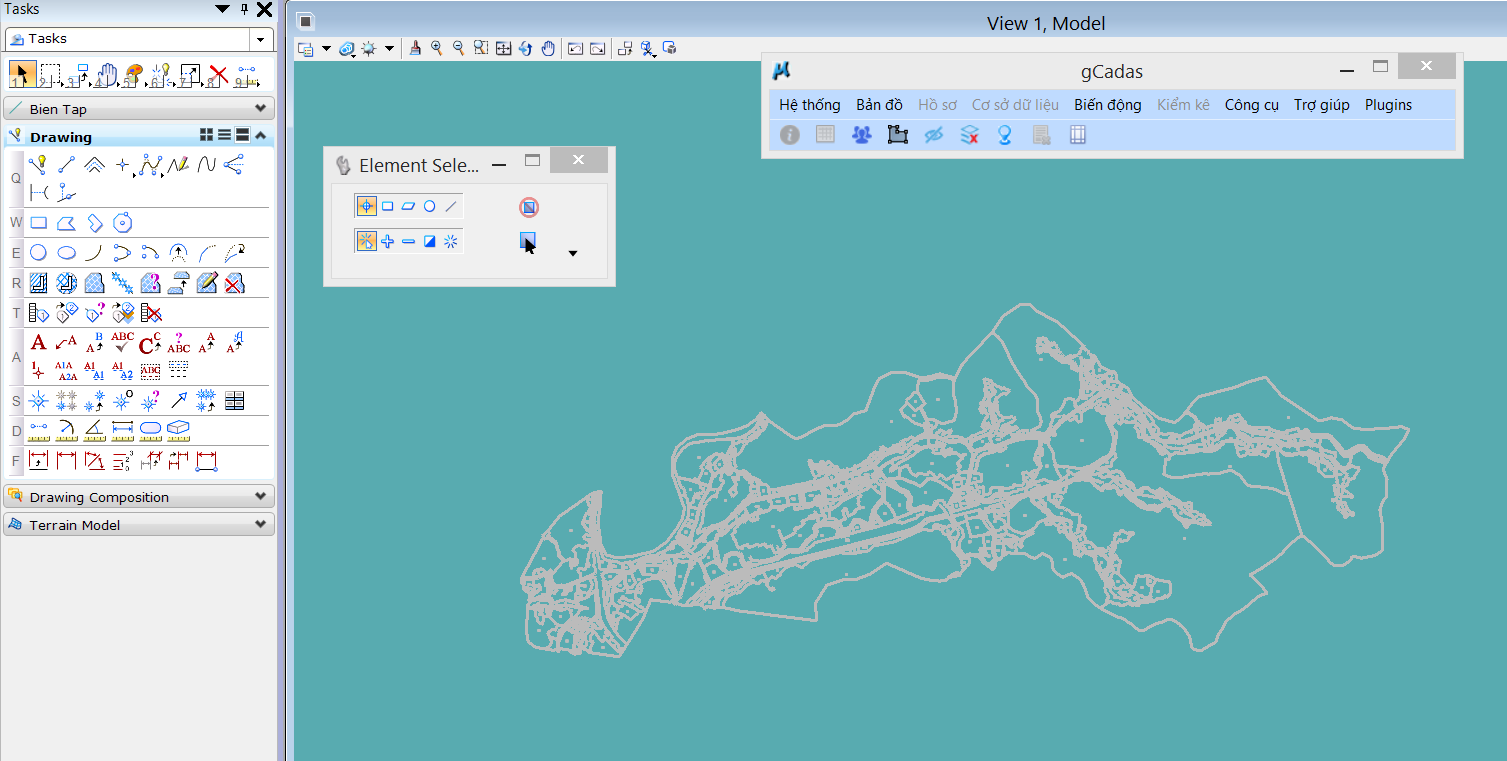Screen dimensions: 1507x761
Task: Activate the Pan View hand icon
Action: pos(548,48)
